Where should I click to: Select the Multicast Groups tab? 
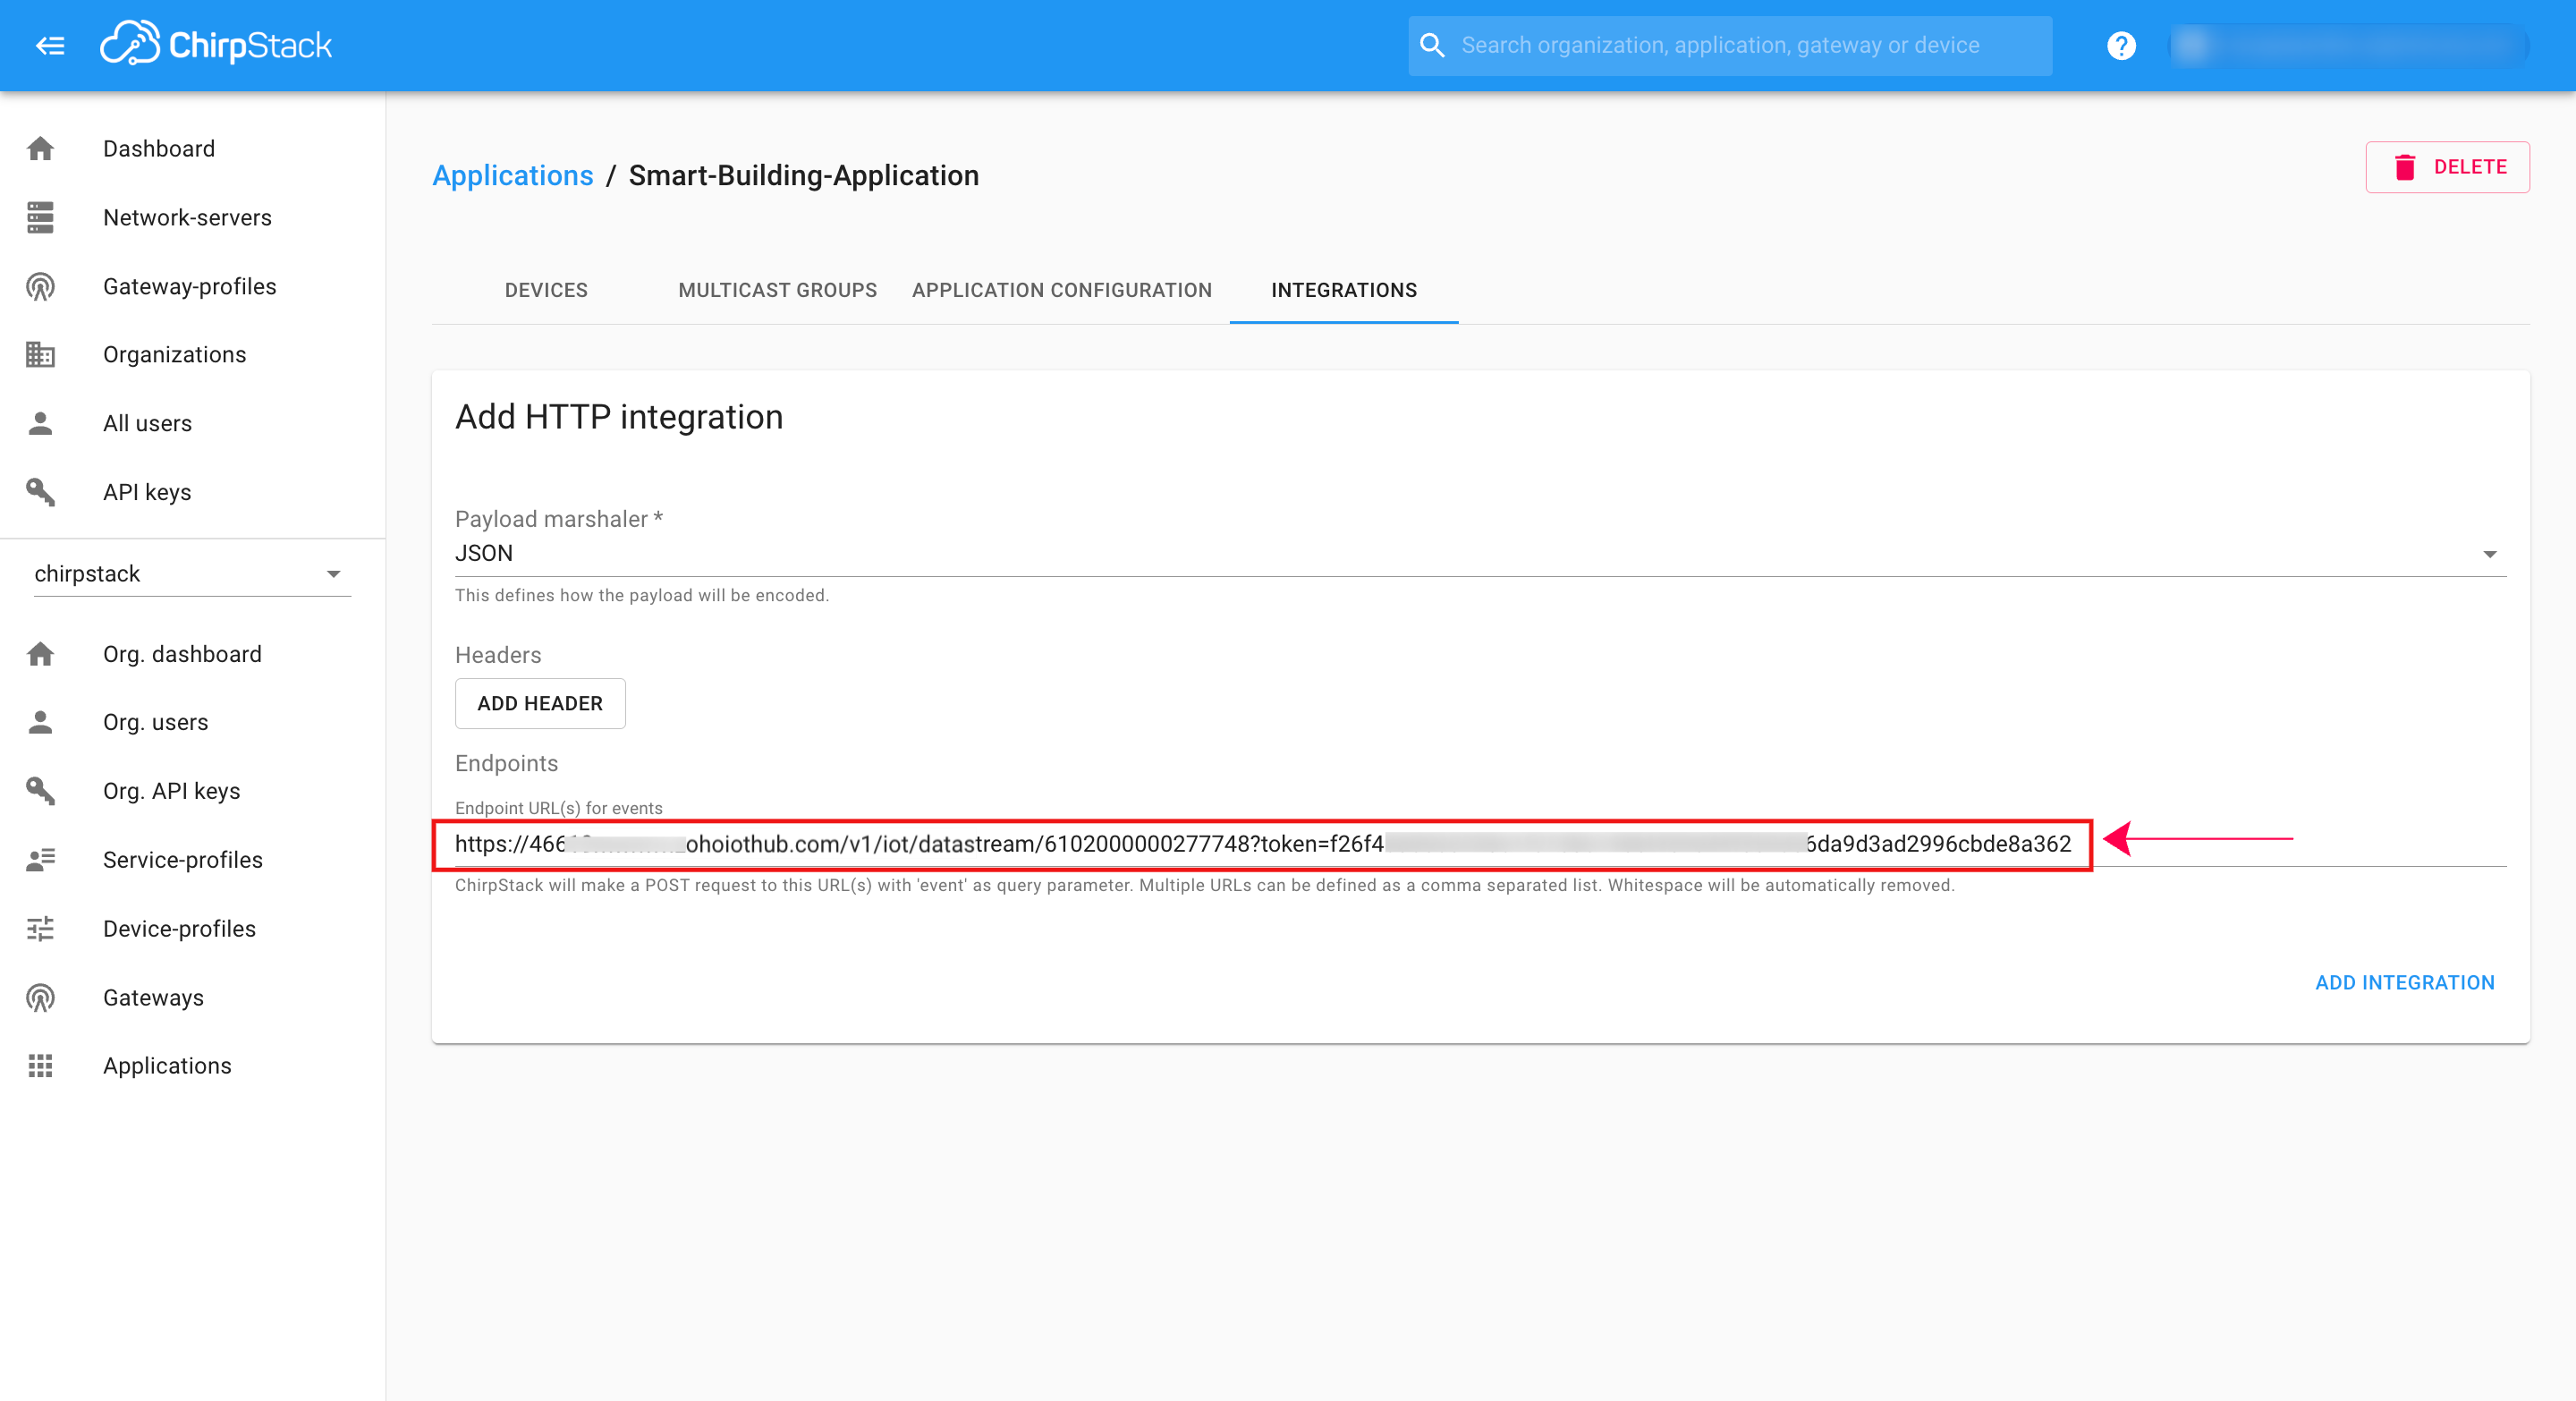point(777,290)
